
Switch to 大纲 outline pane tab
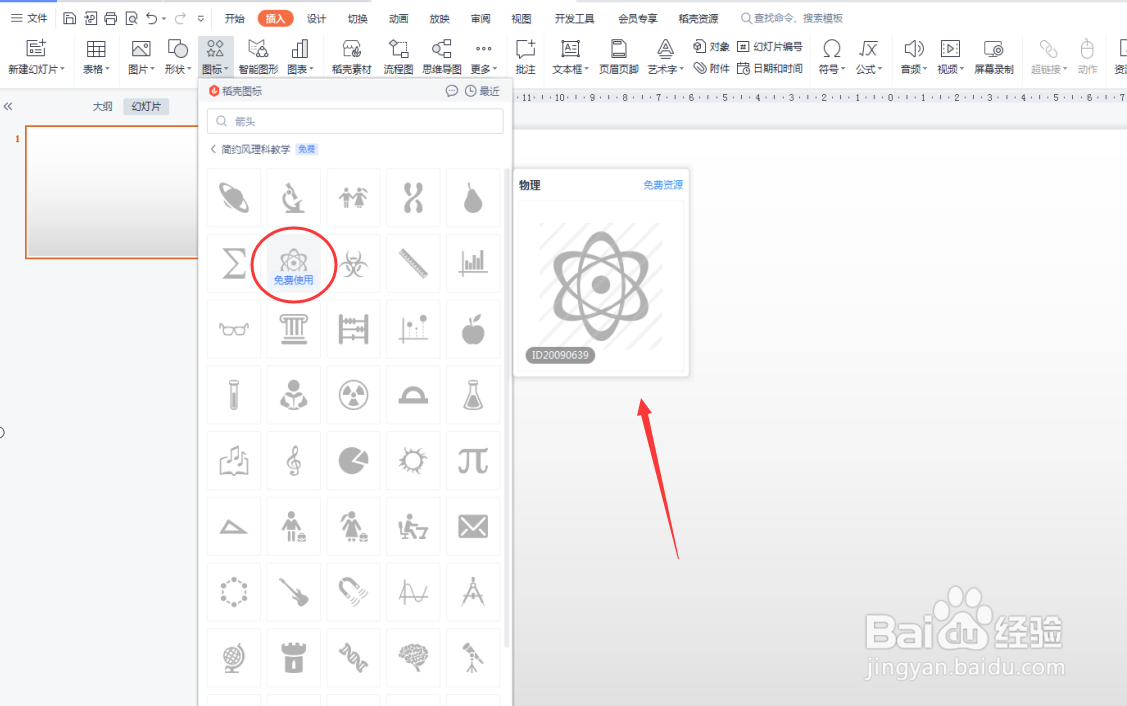pyautogui.click(x=102, y=106)
